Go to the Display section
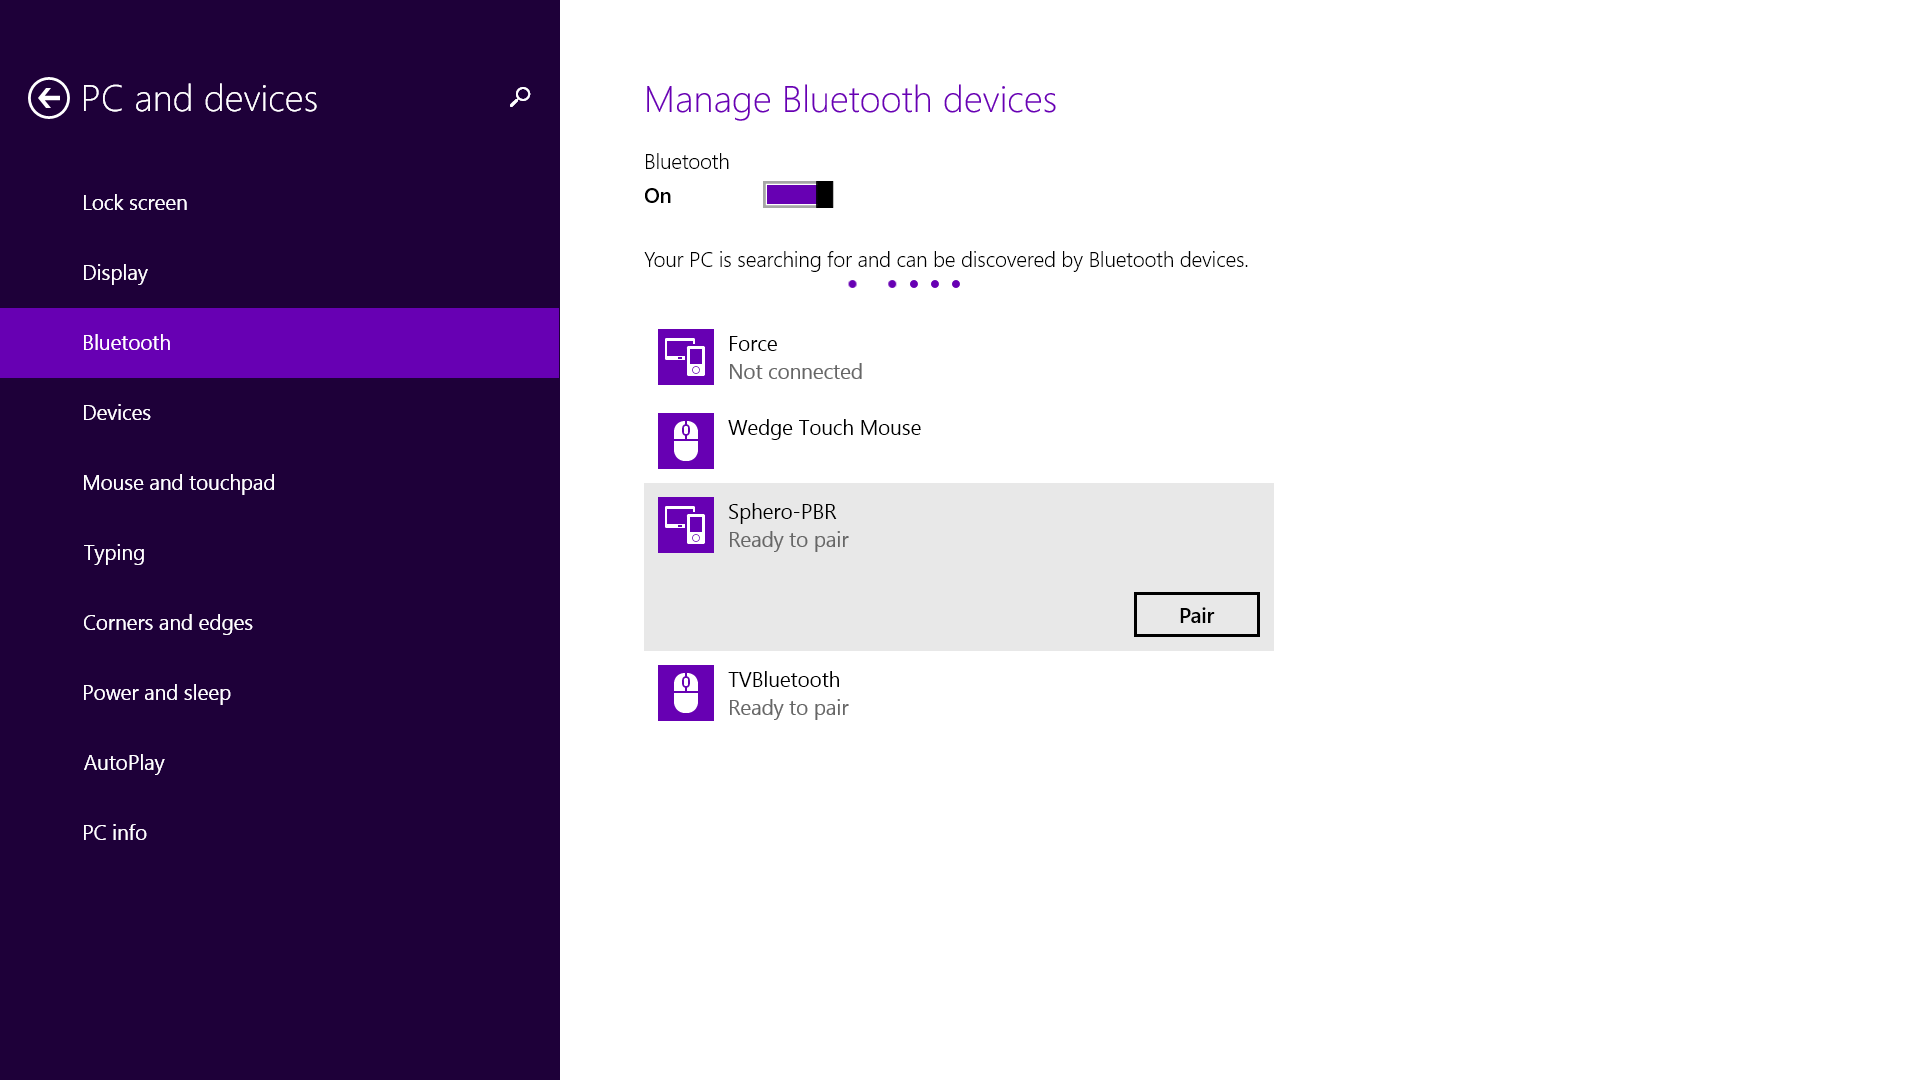 (x=115, y=273)
